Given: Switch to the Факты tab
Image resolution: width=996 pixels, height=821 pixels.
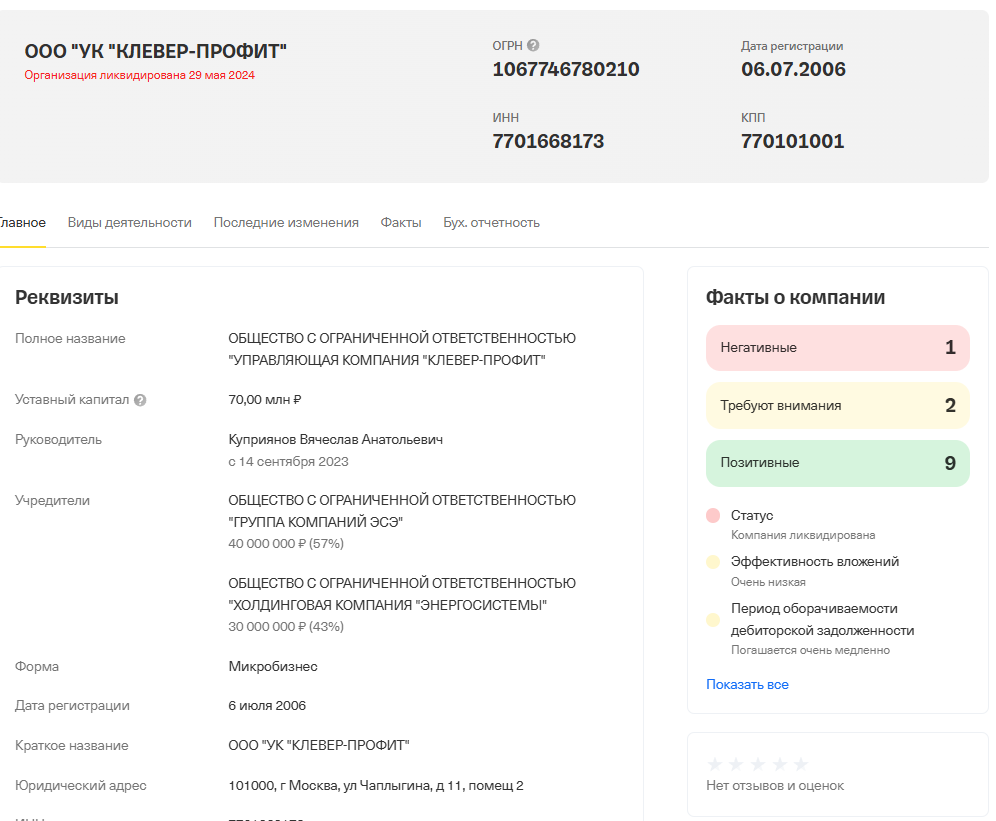Looking at the screenshot, I should [x=401, y=222].
